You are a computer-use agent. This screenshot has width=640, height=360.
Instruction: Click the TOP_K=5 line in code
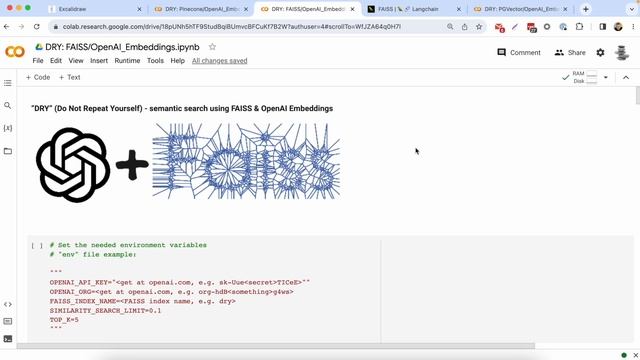(x=64, y=320)
